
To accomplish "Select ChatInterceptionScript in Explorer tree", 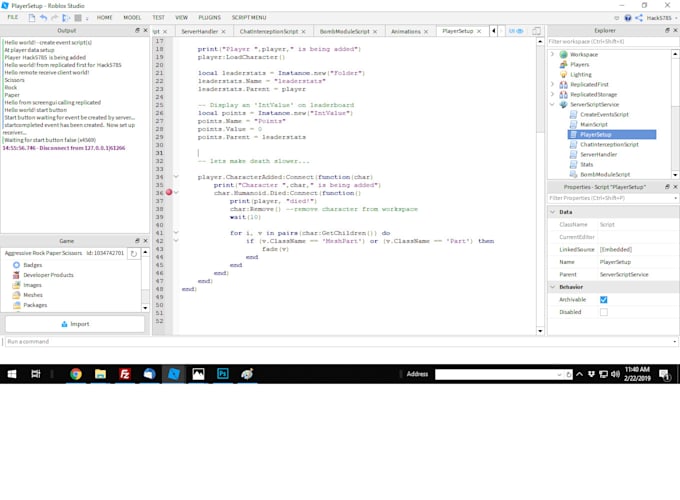I will point(609,144).
